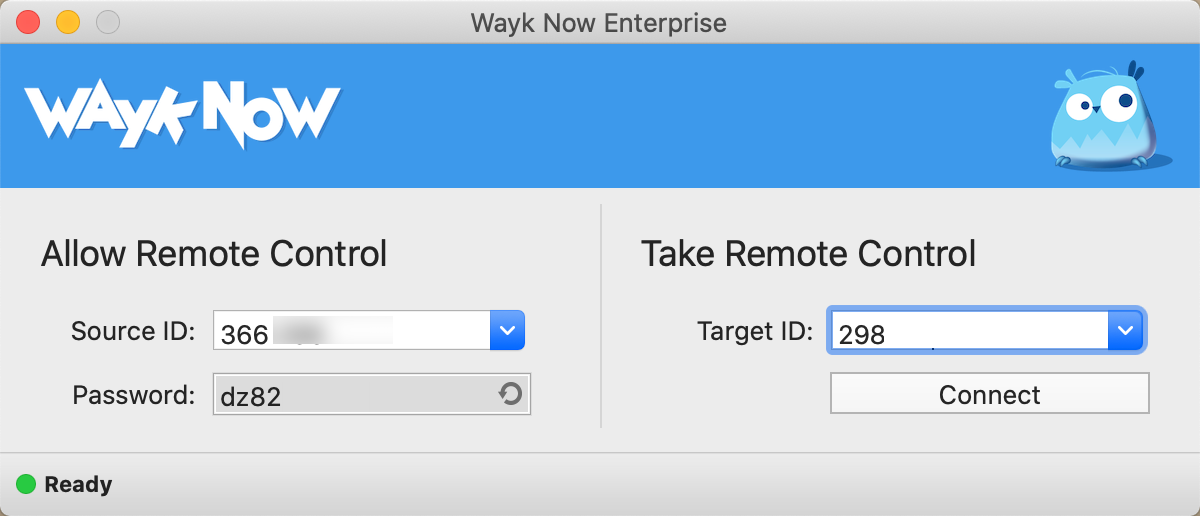The image size is (1200, 516).
Task: Select the Source ID text field
Action: [352, 331]
